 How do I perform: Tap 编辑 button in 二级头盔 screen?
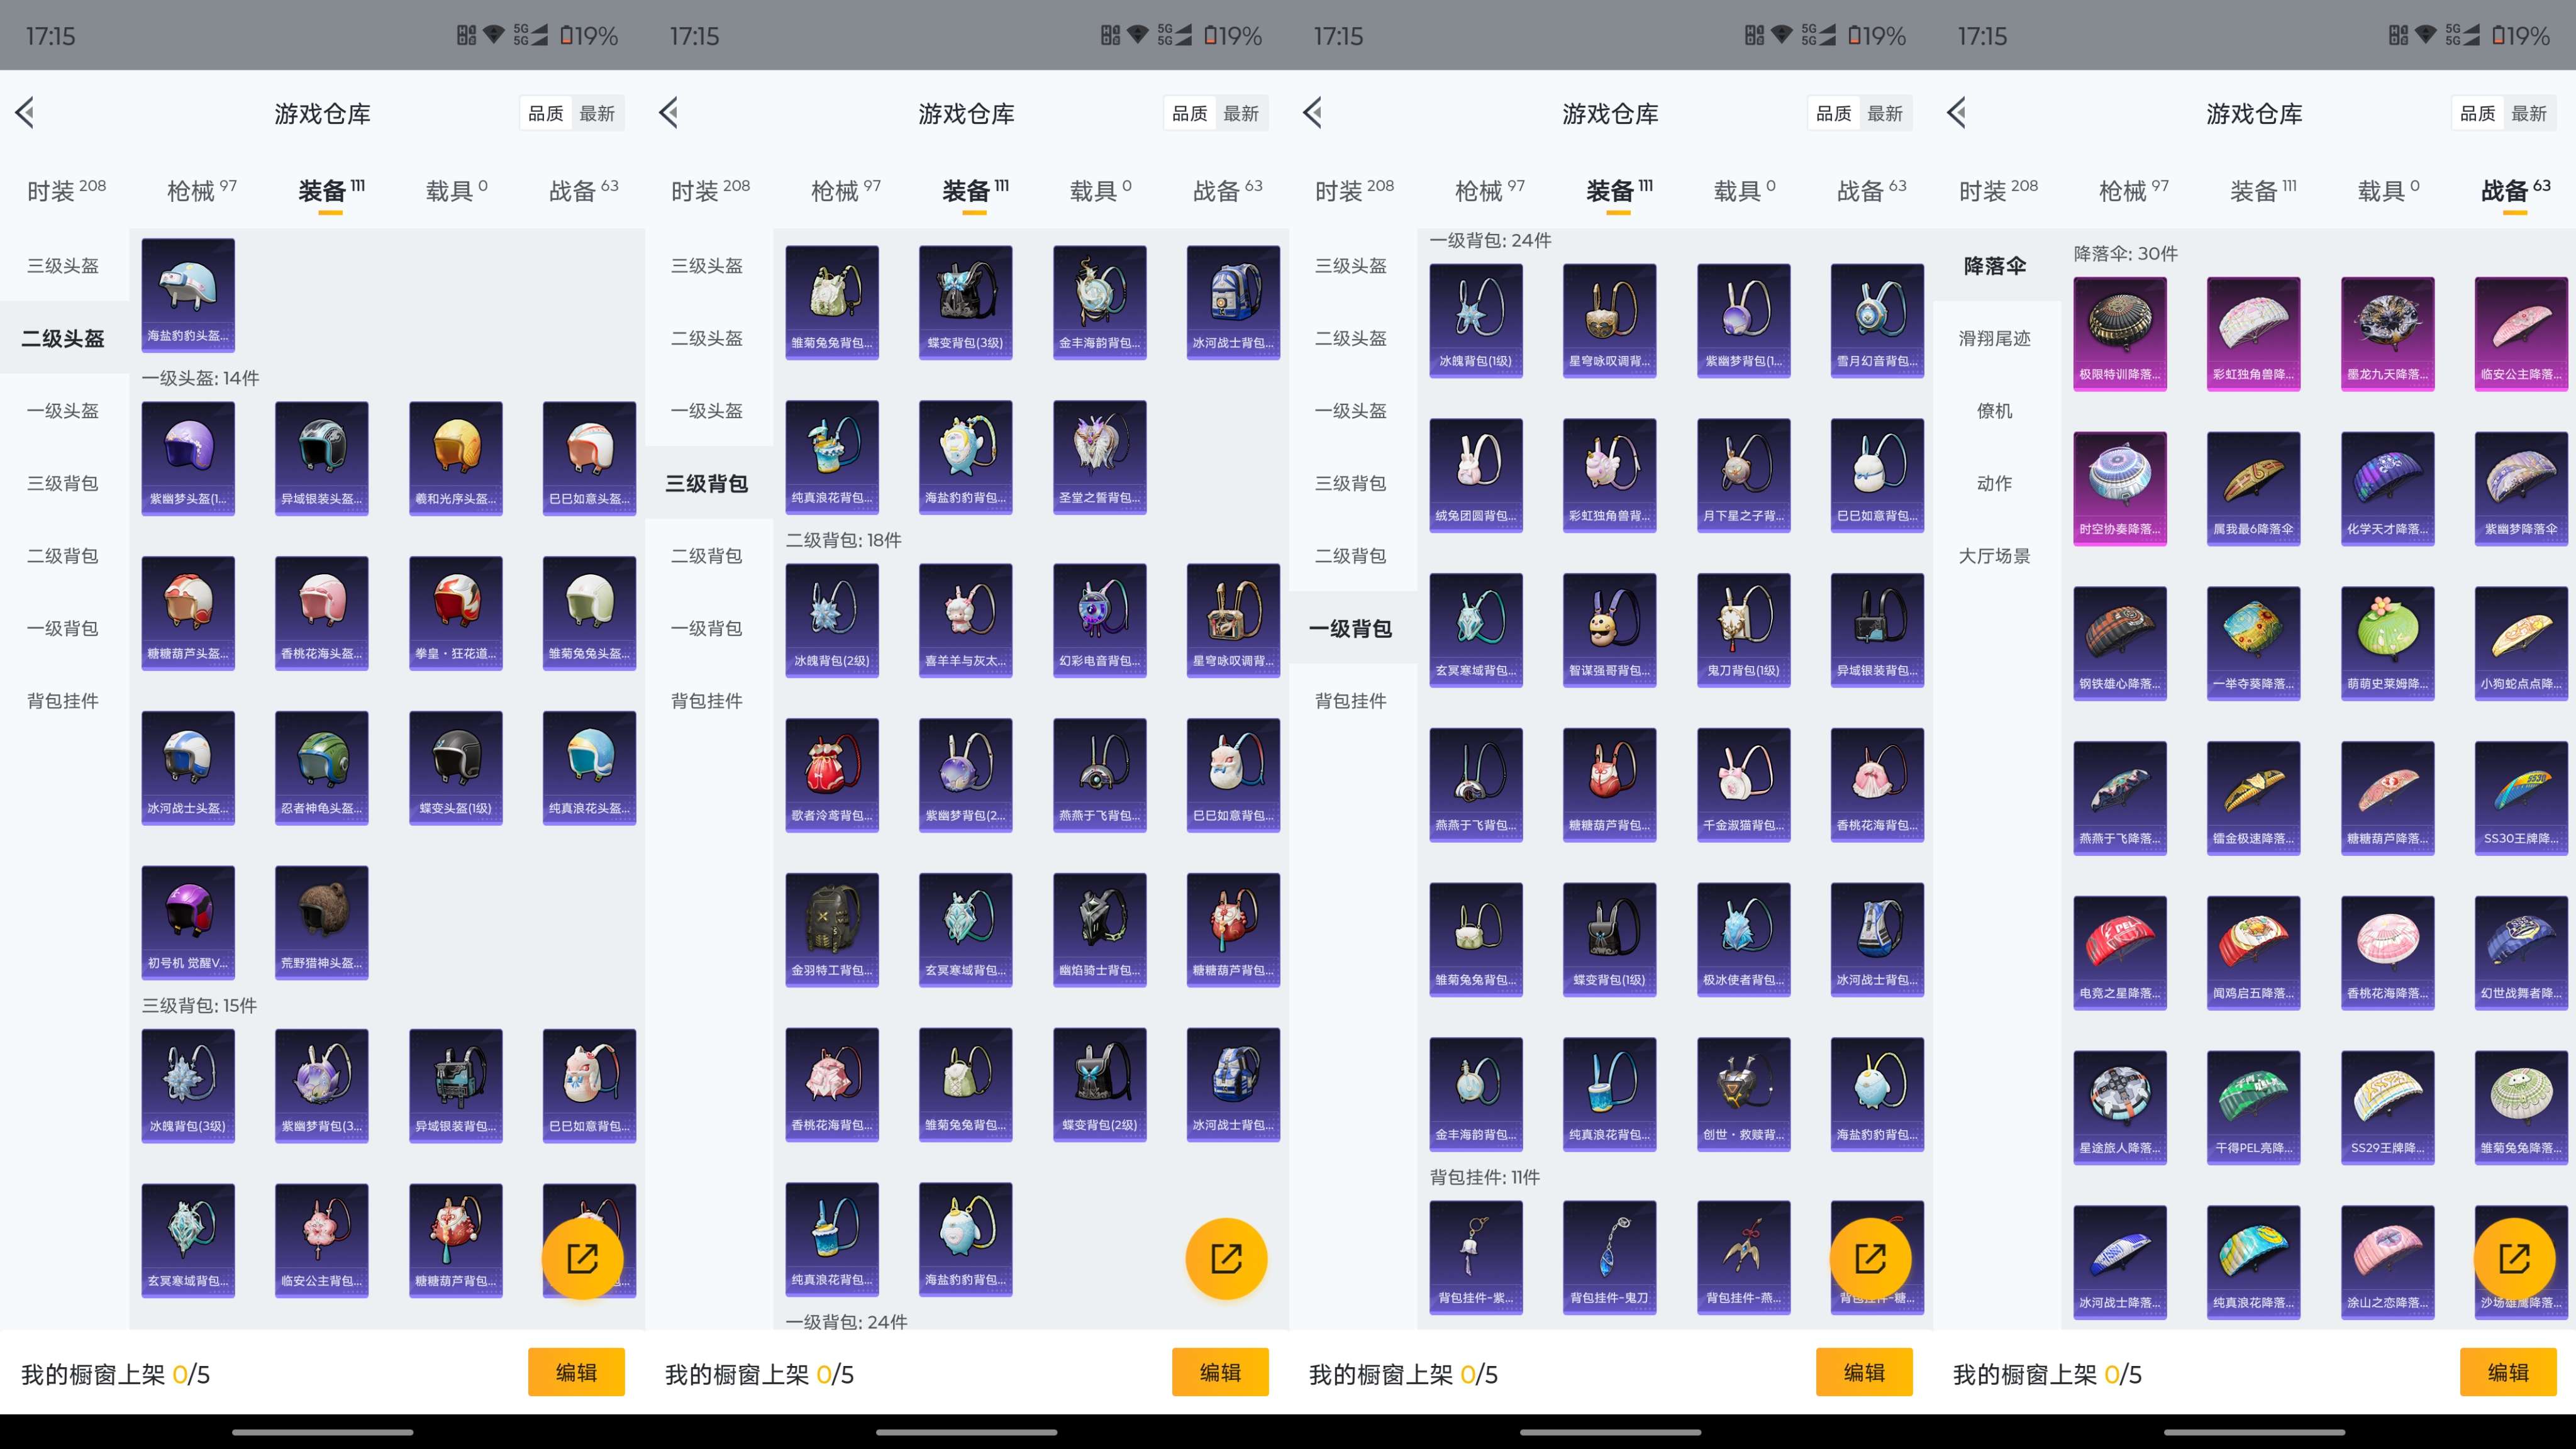576,1372
